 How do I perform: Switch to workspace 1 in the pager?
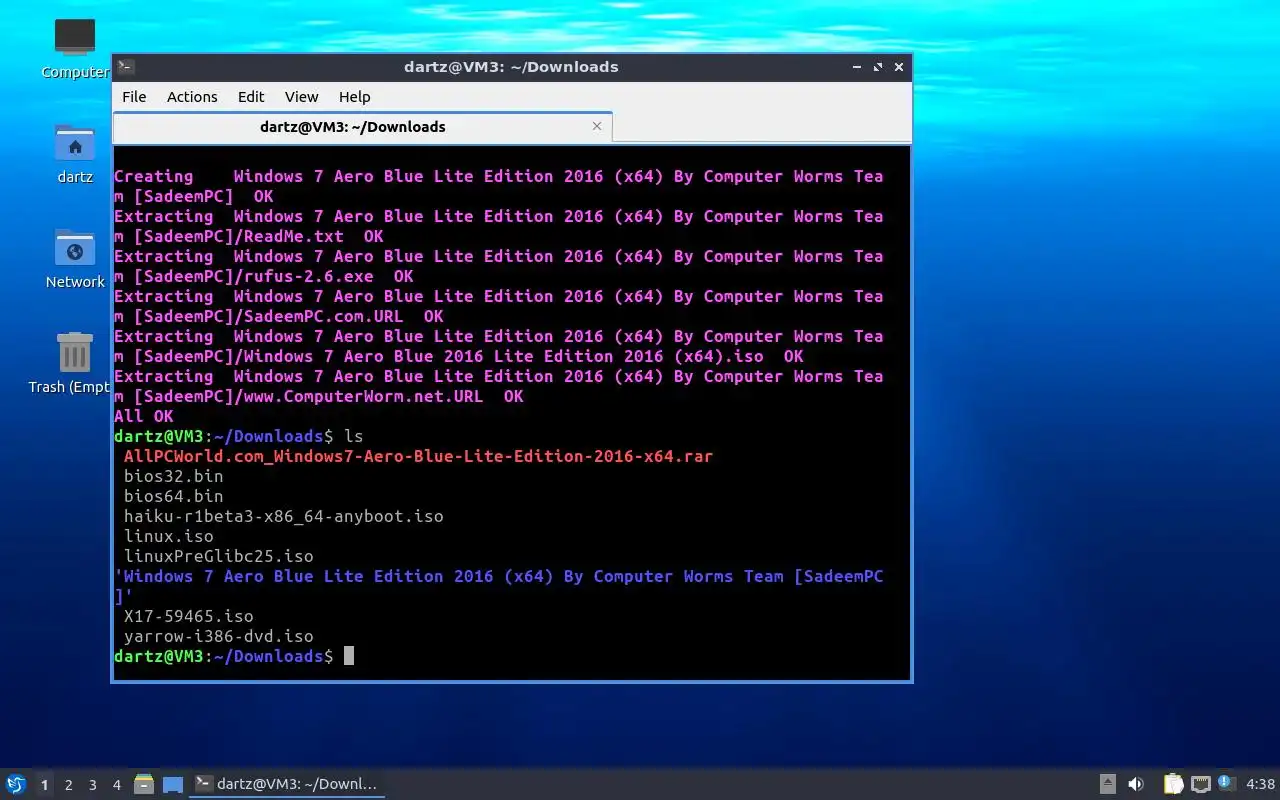tap(44, 785)
